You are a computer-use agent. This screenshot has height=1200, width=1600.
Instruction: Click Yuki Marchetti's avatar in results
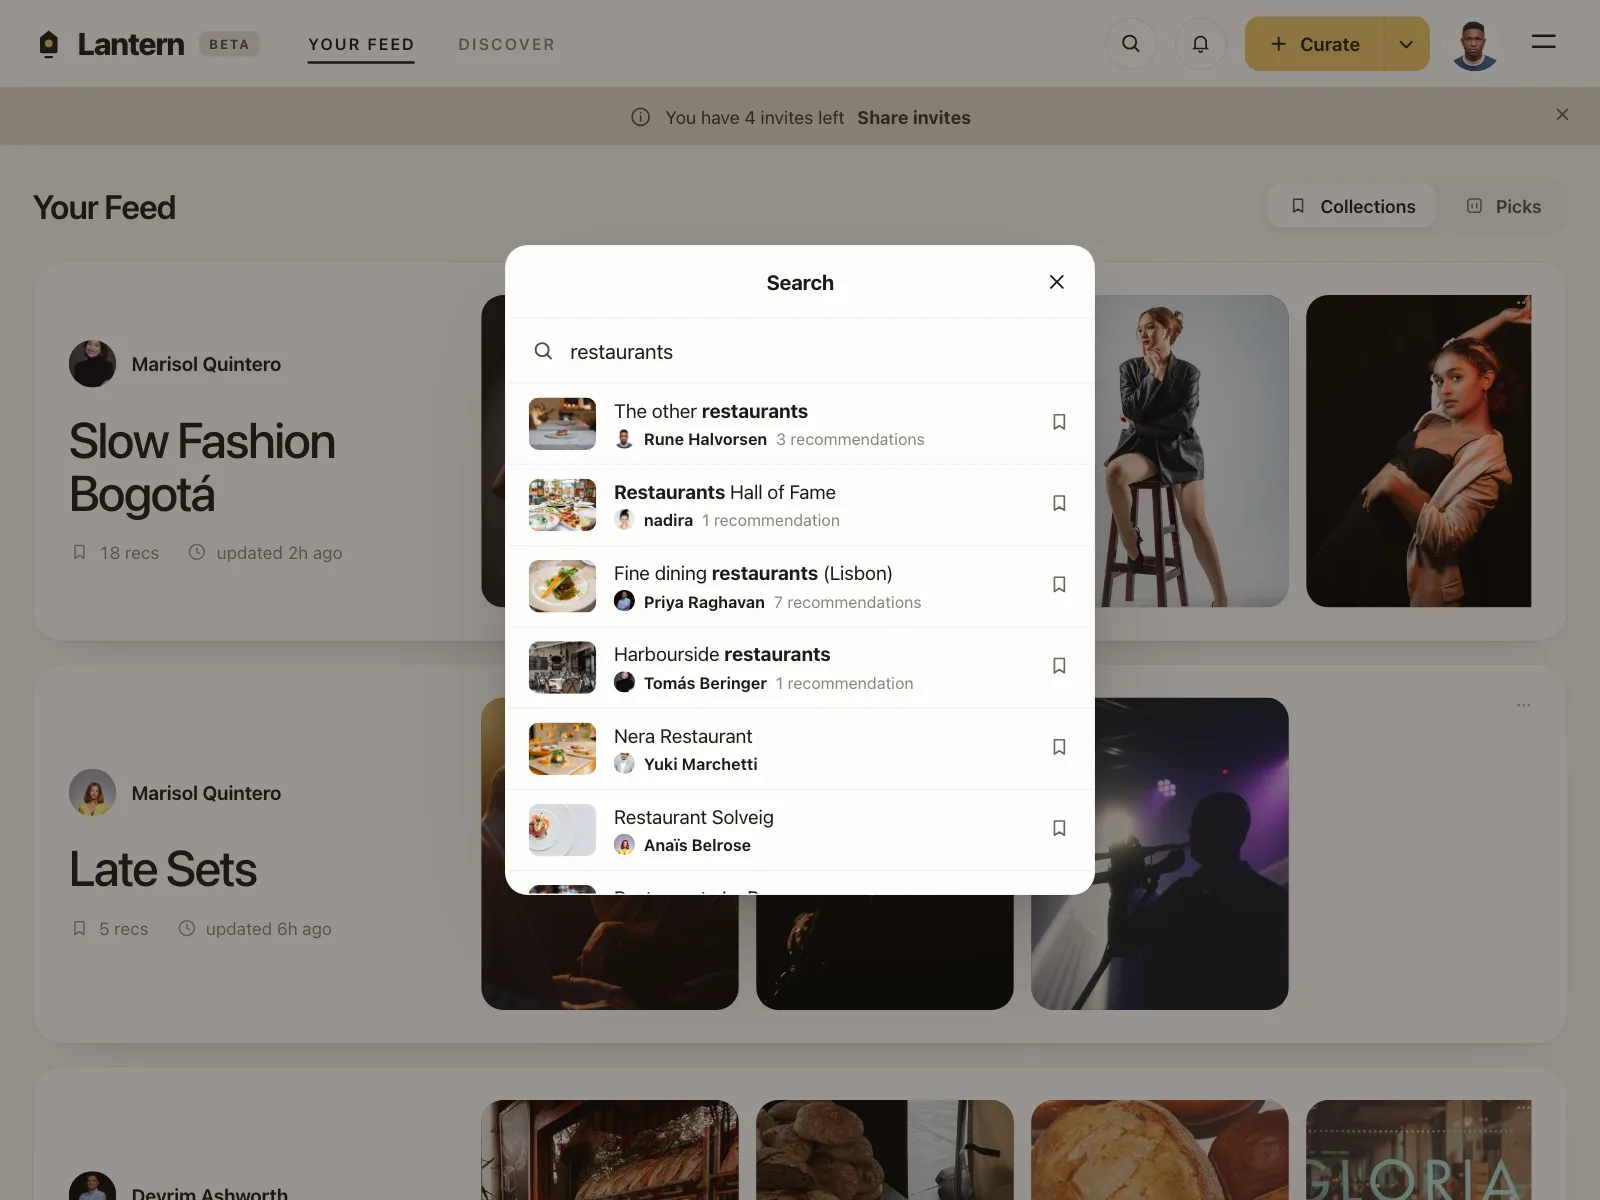click(624, 764)
